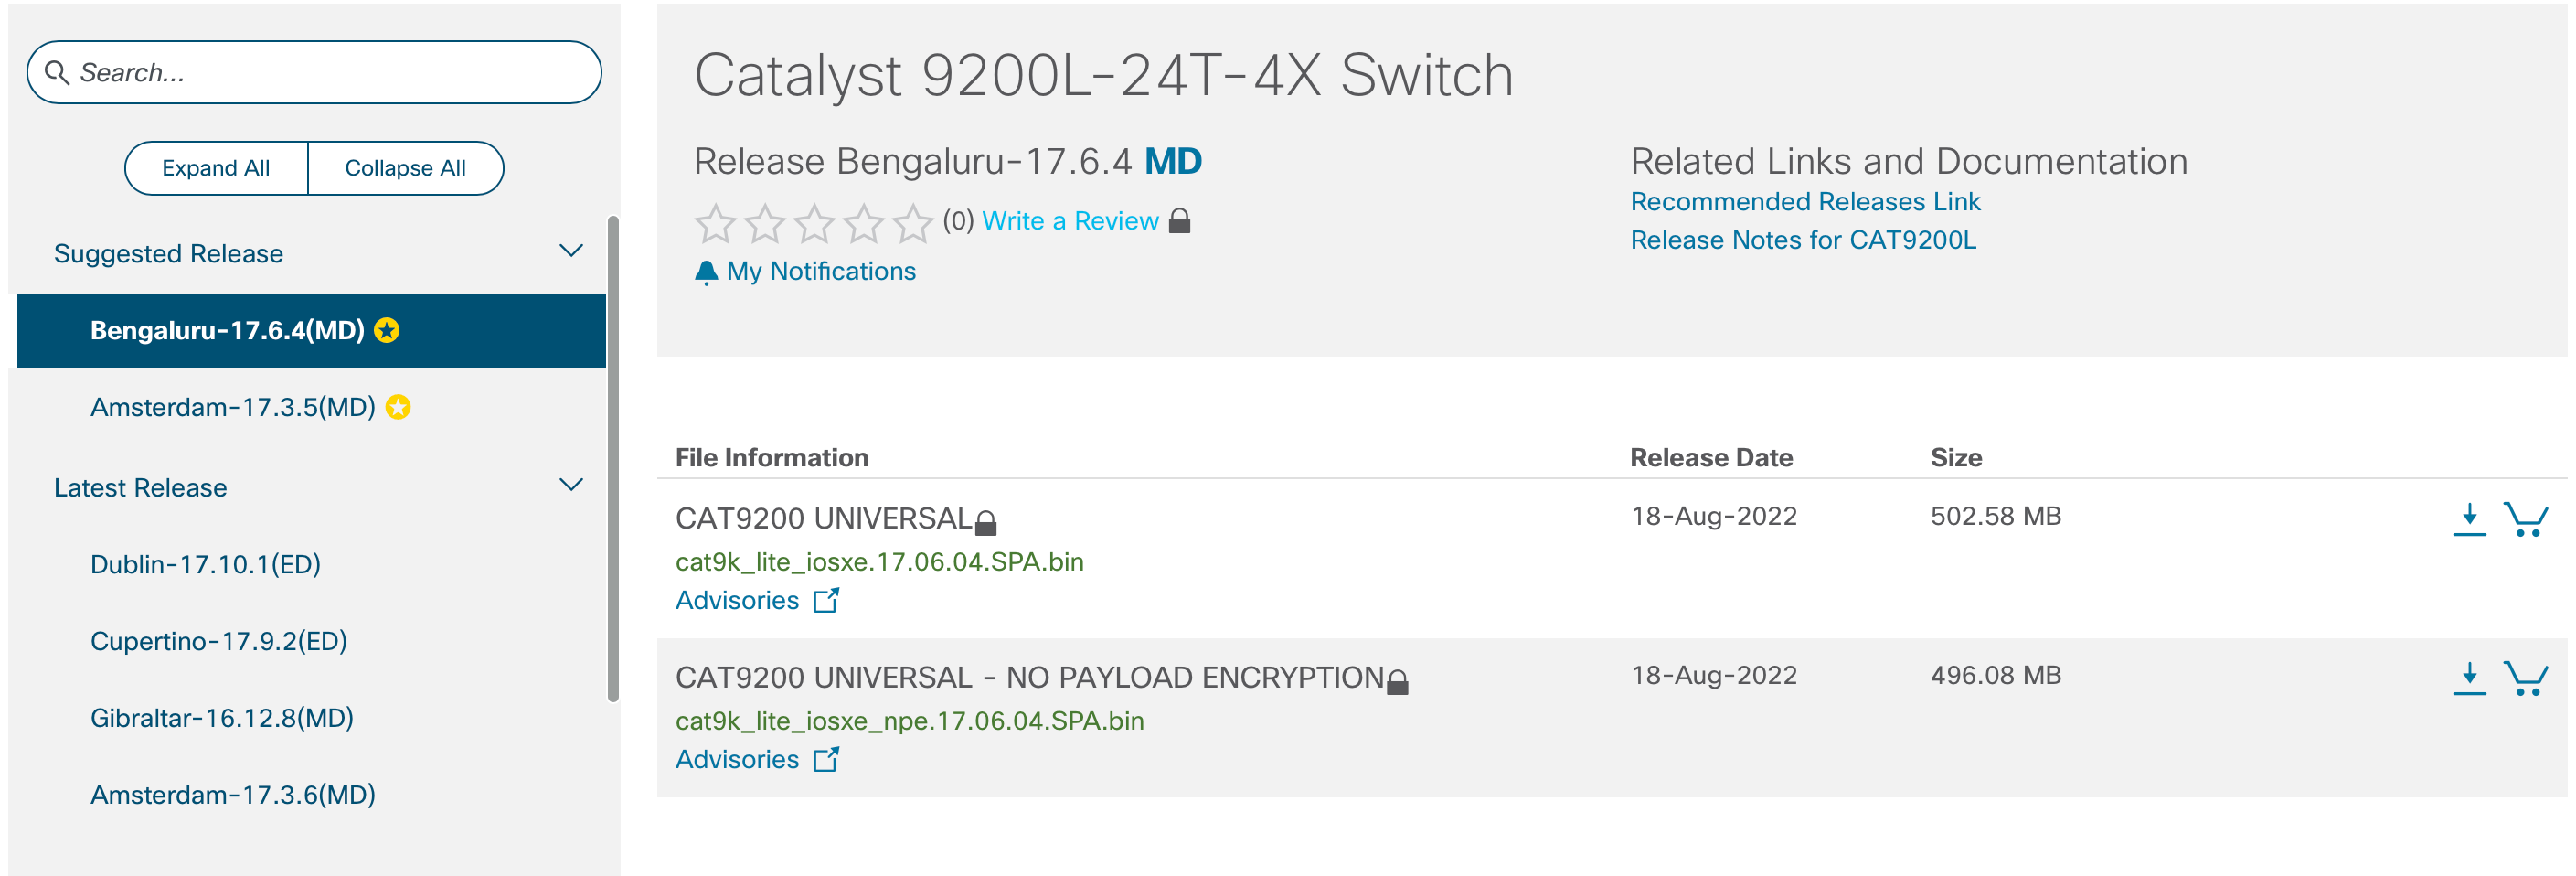Add the NPE image to cart
This screenshot has height=876, width=2576.
tap(2525, 679)
